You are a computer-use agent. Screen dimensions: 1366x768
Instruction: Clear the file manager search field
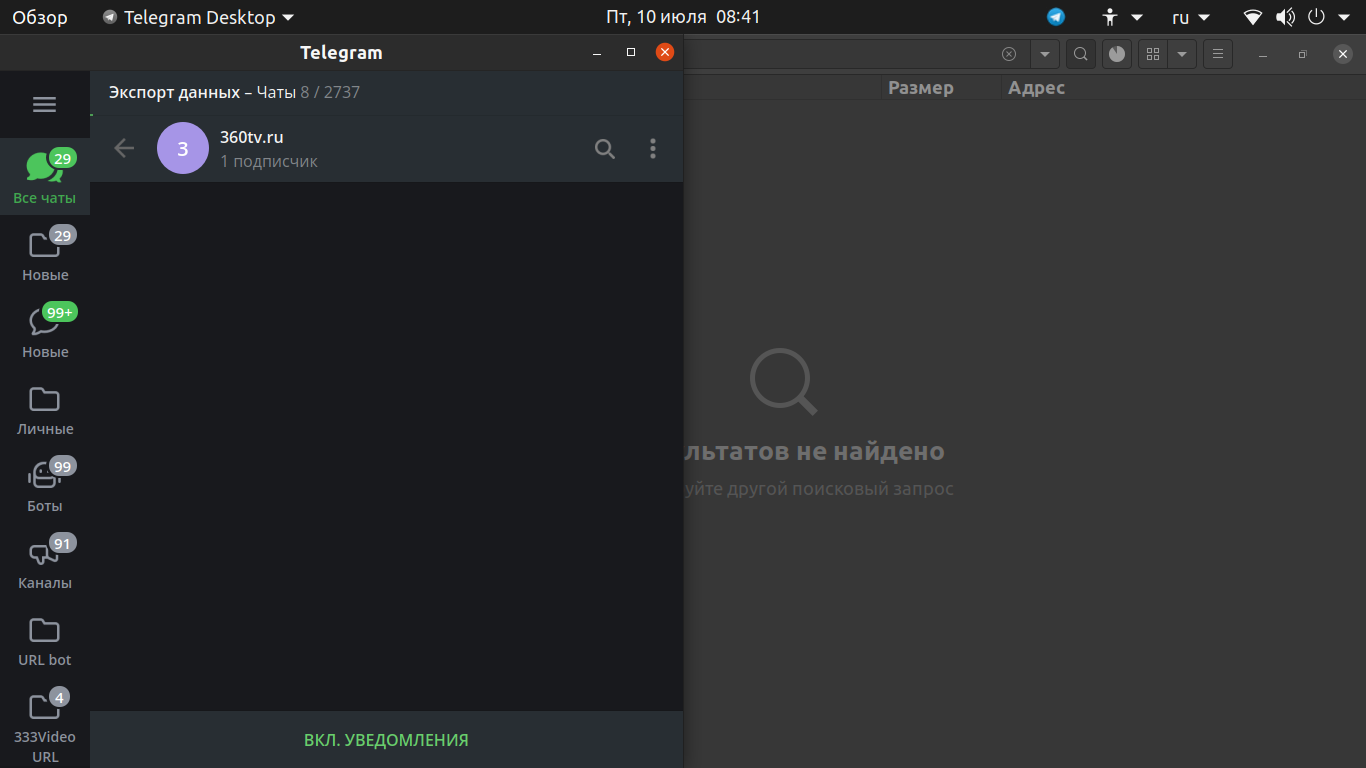[x=1009, y=54]
